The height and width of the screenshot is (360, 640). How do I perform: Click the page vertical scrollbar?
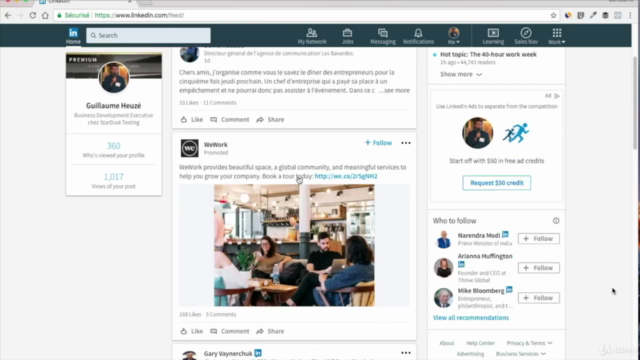point(635,102)
